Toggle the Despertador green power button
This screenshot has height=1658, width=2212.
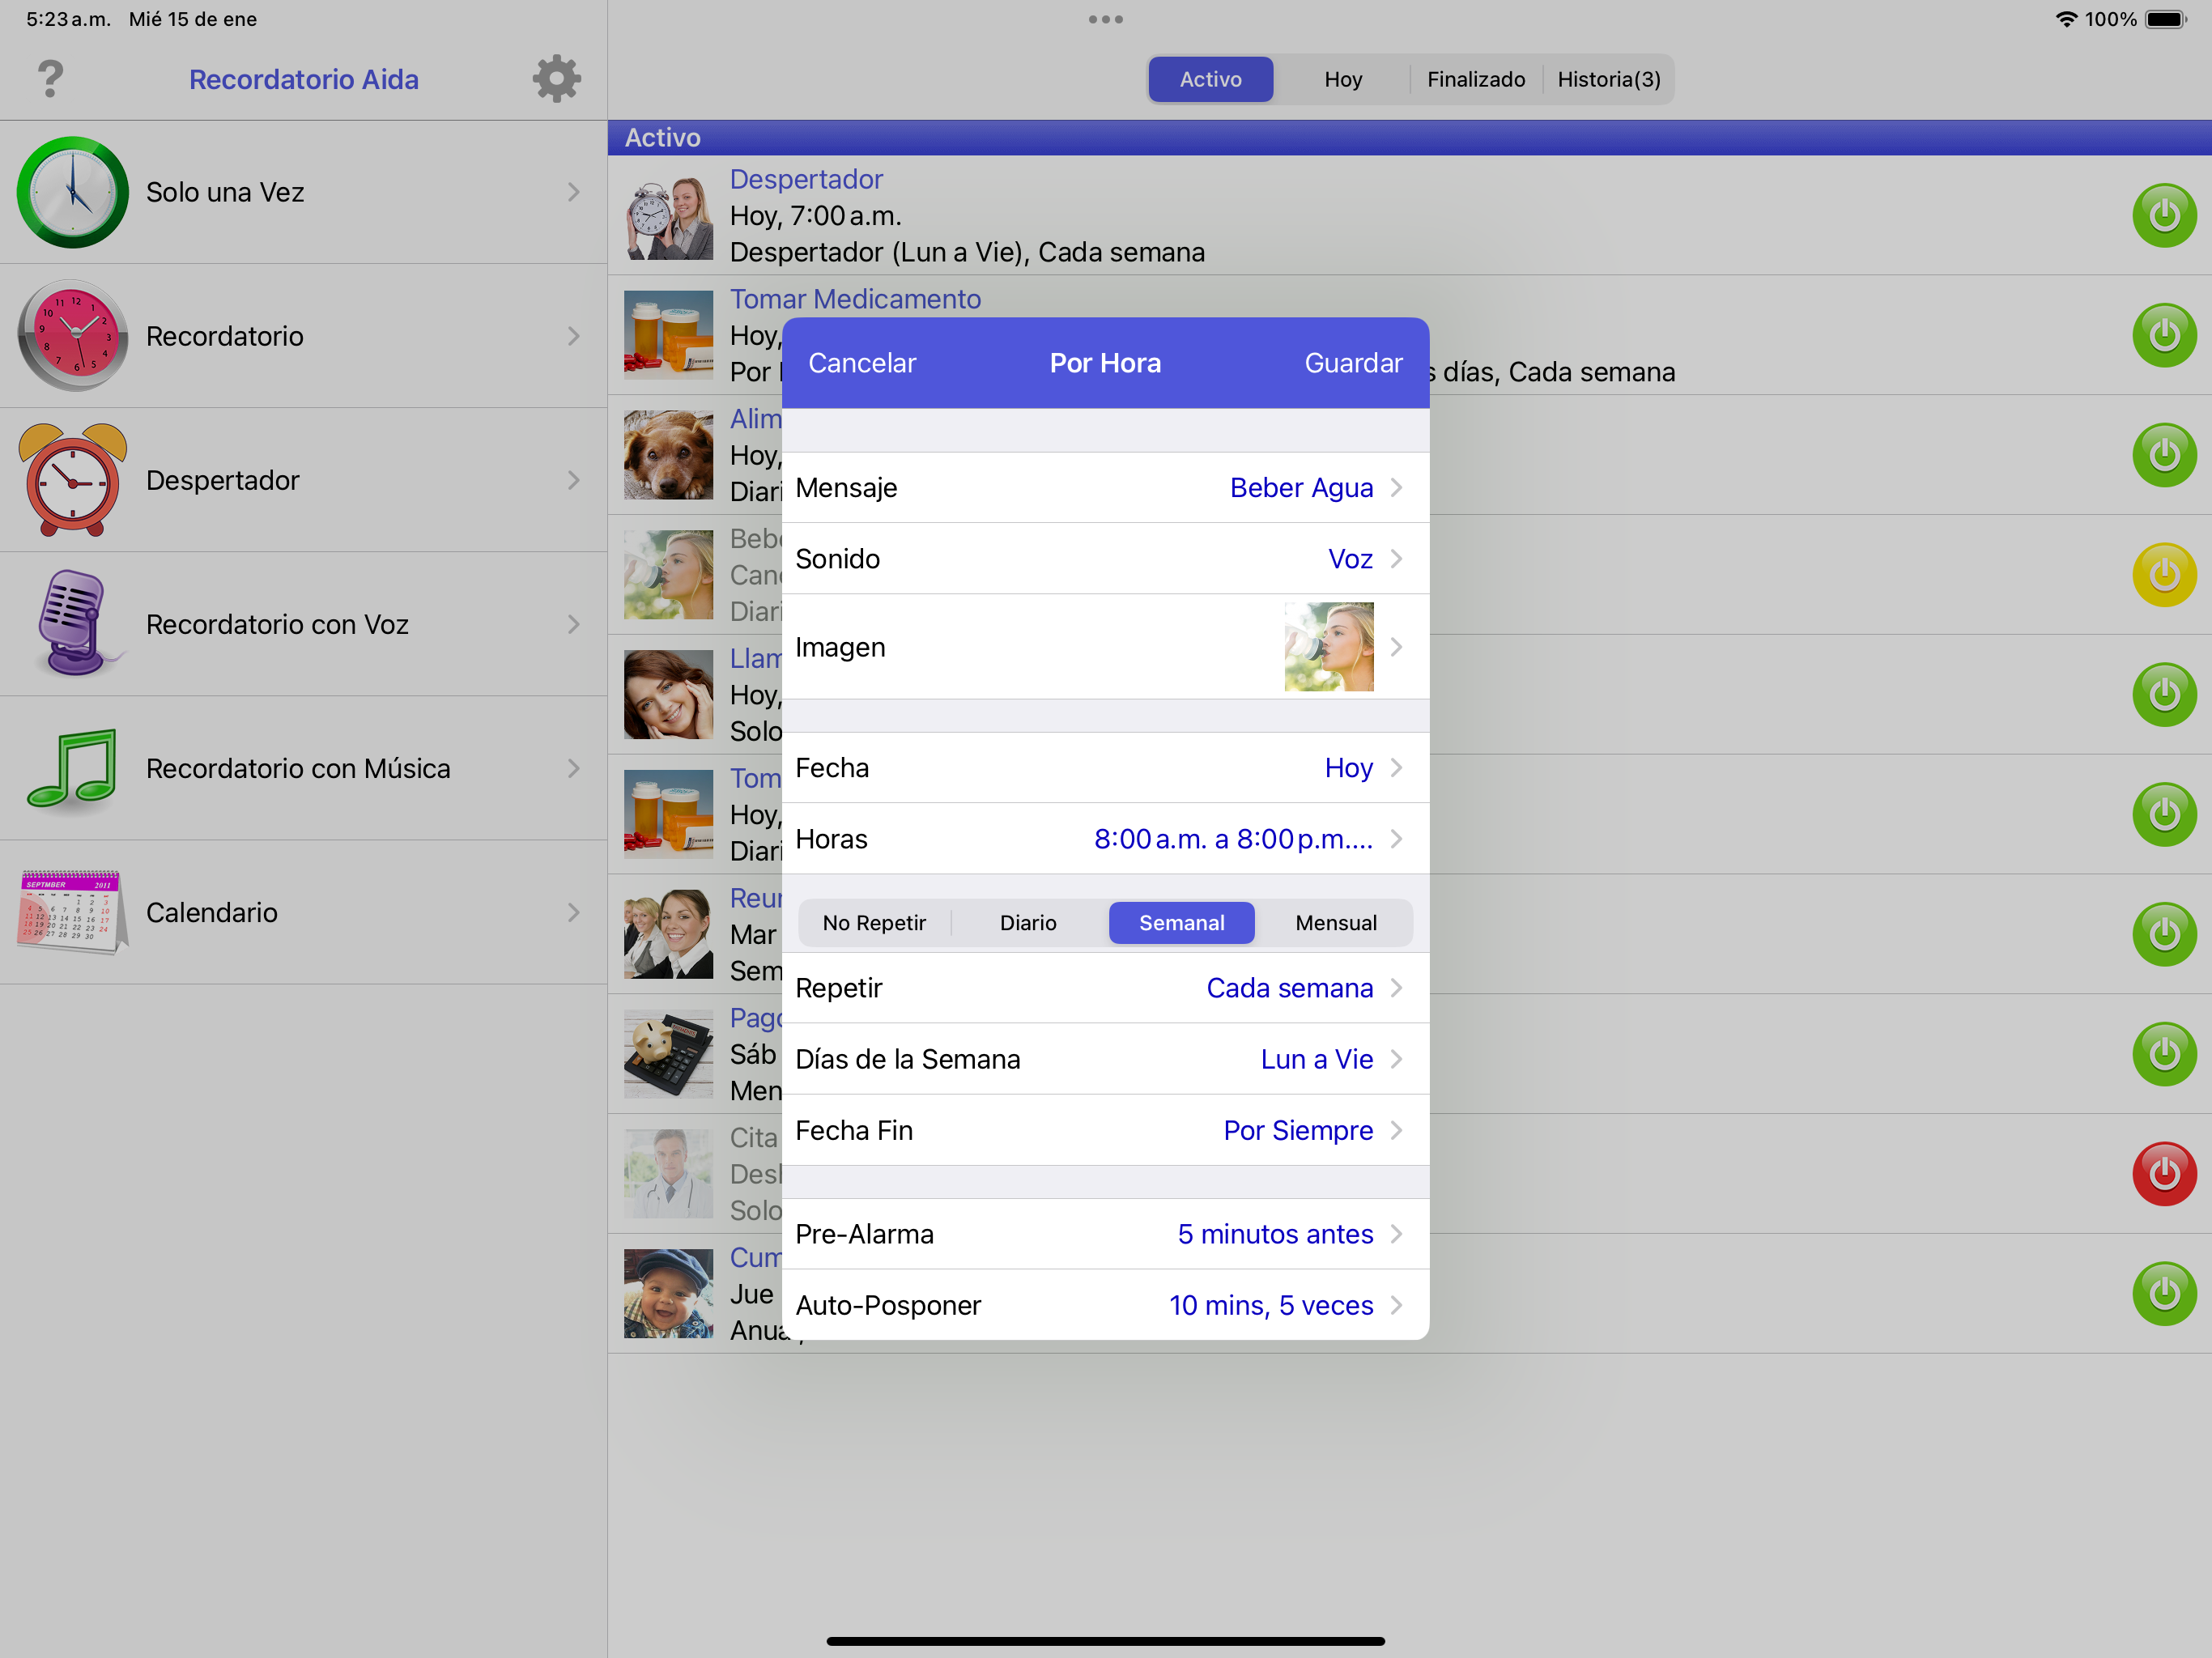pos(2163,215)
